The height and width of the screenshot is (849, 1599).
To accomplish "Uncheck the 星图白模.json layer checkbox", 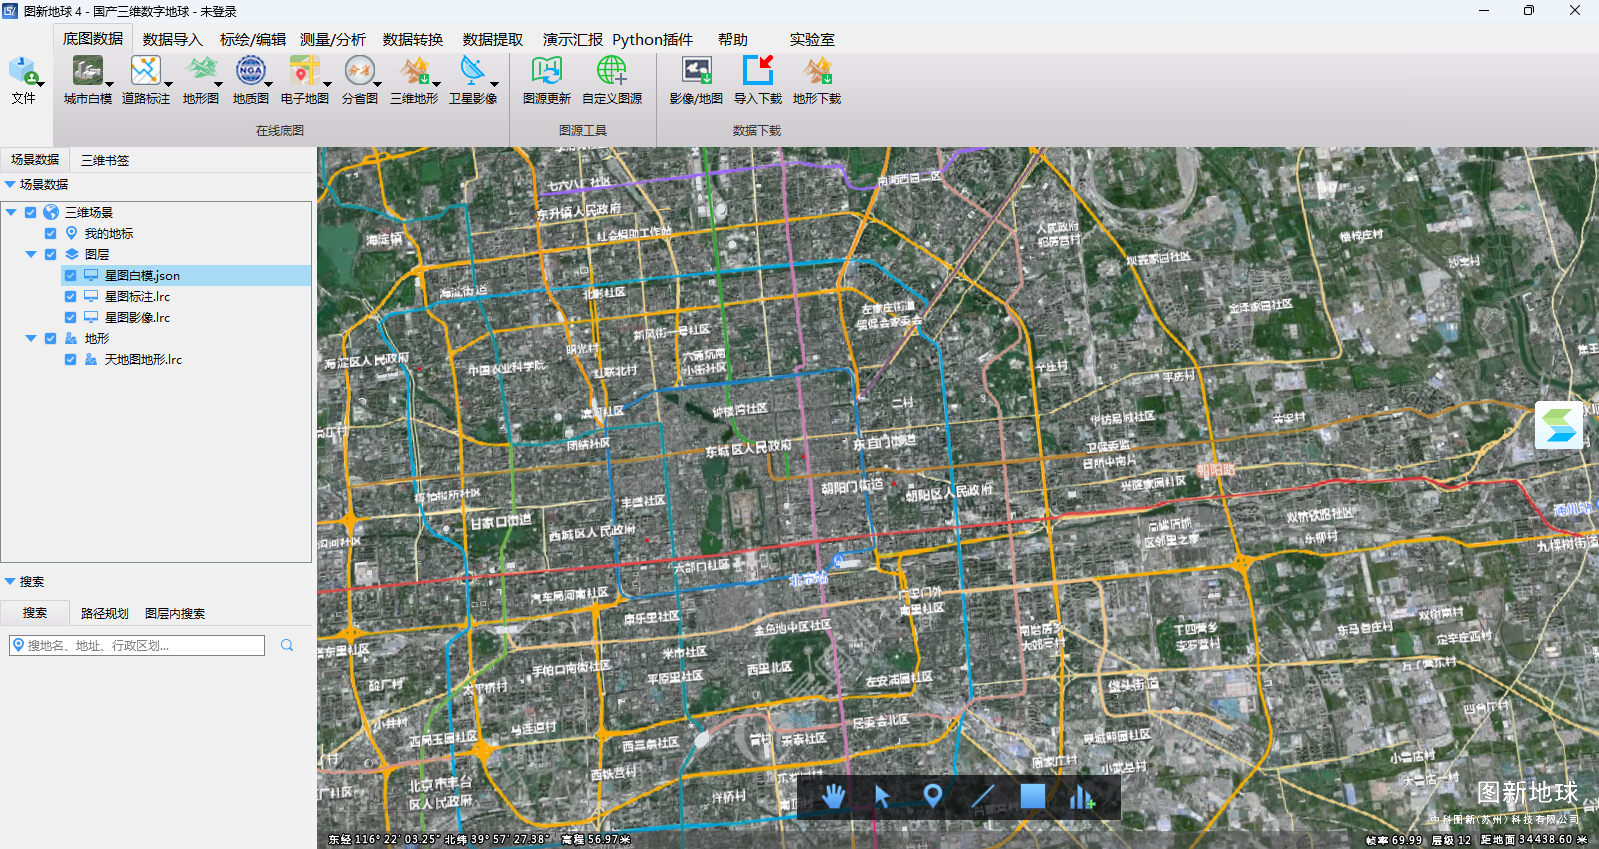I will click(70, 276).
